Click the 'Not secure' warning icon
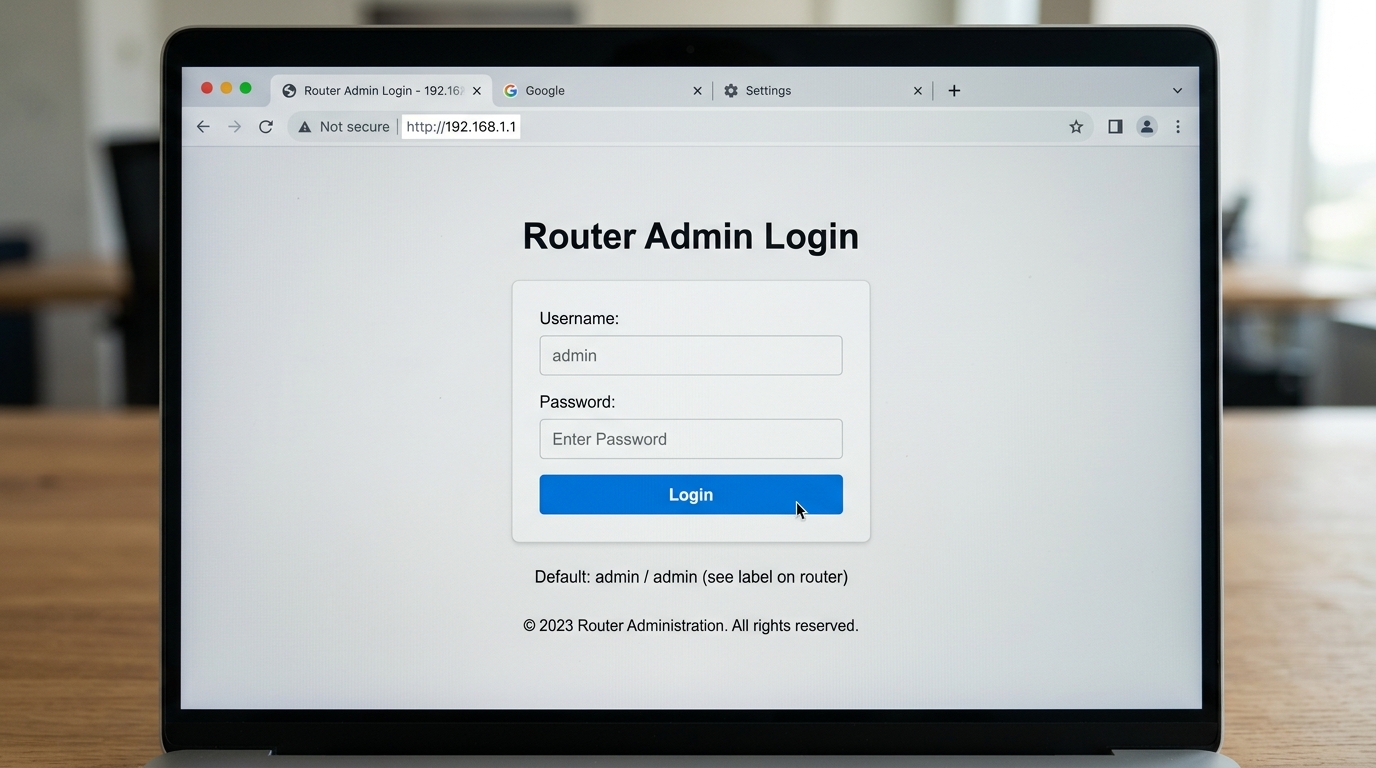This screenshot has height=768, width=1376. pyautogui.click(x=305, y=126)
